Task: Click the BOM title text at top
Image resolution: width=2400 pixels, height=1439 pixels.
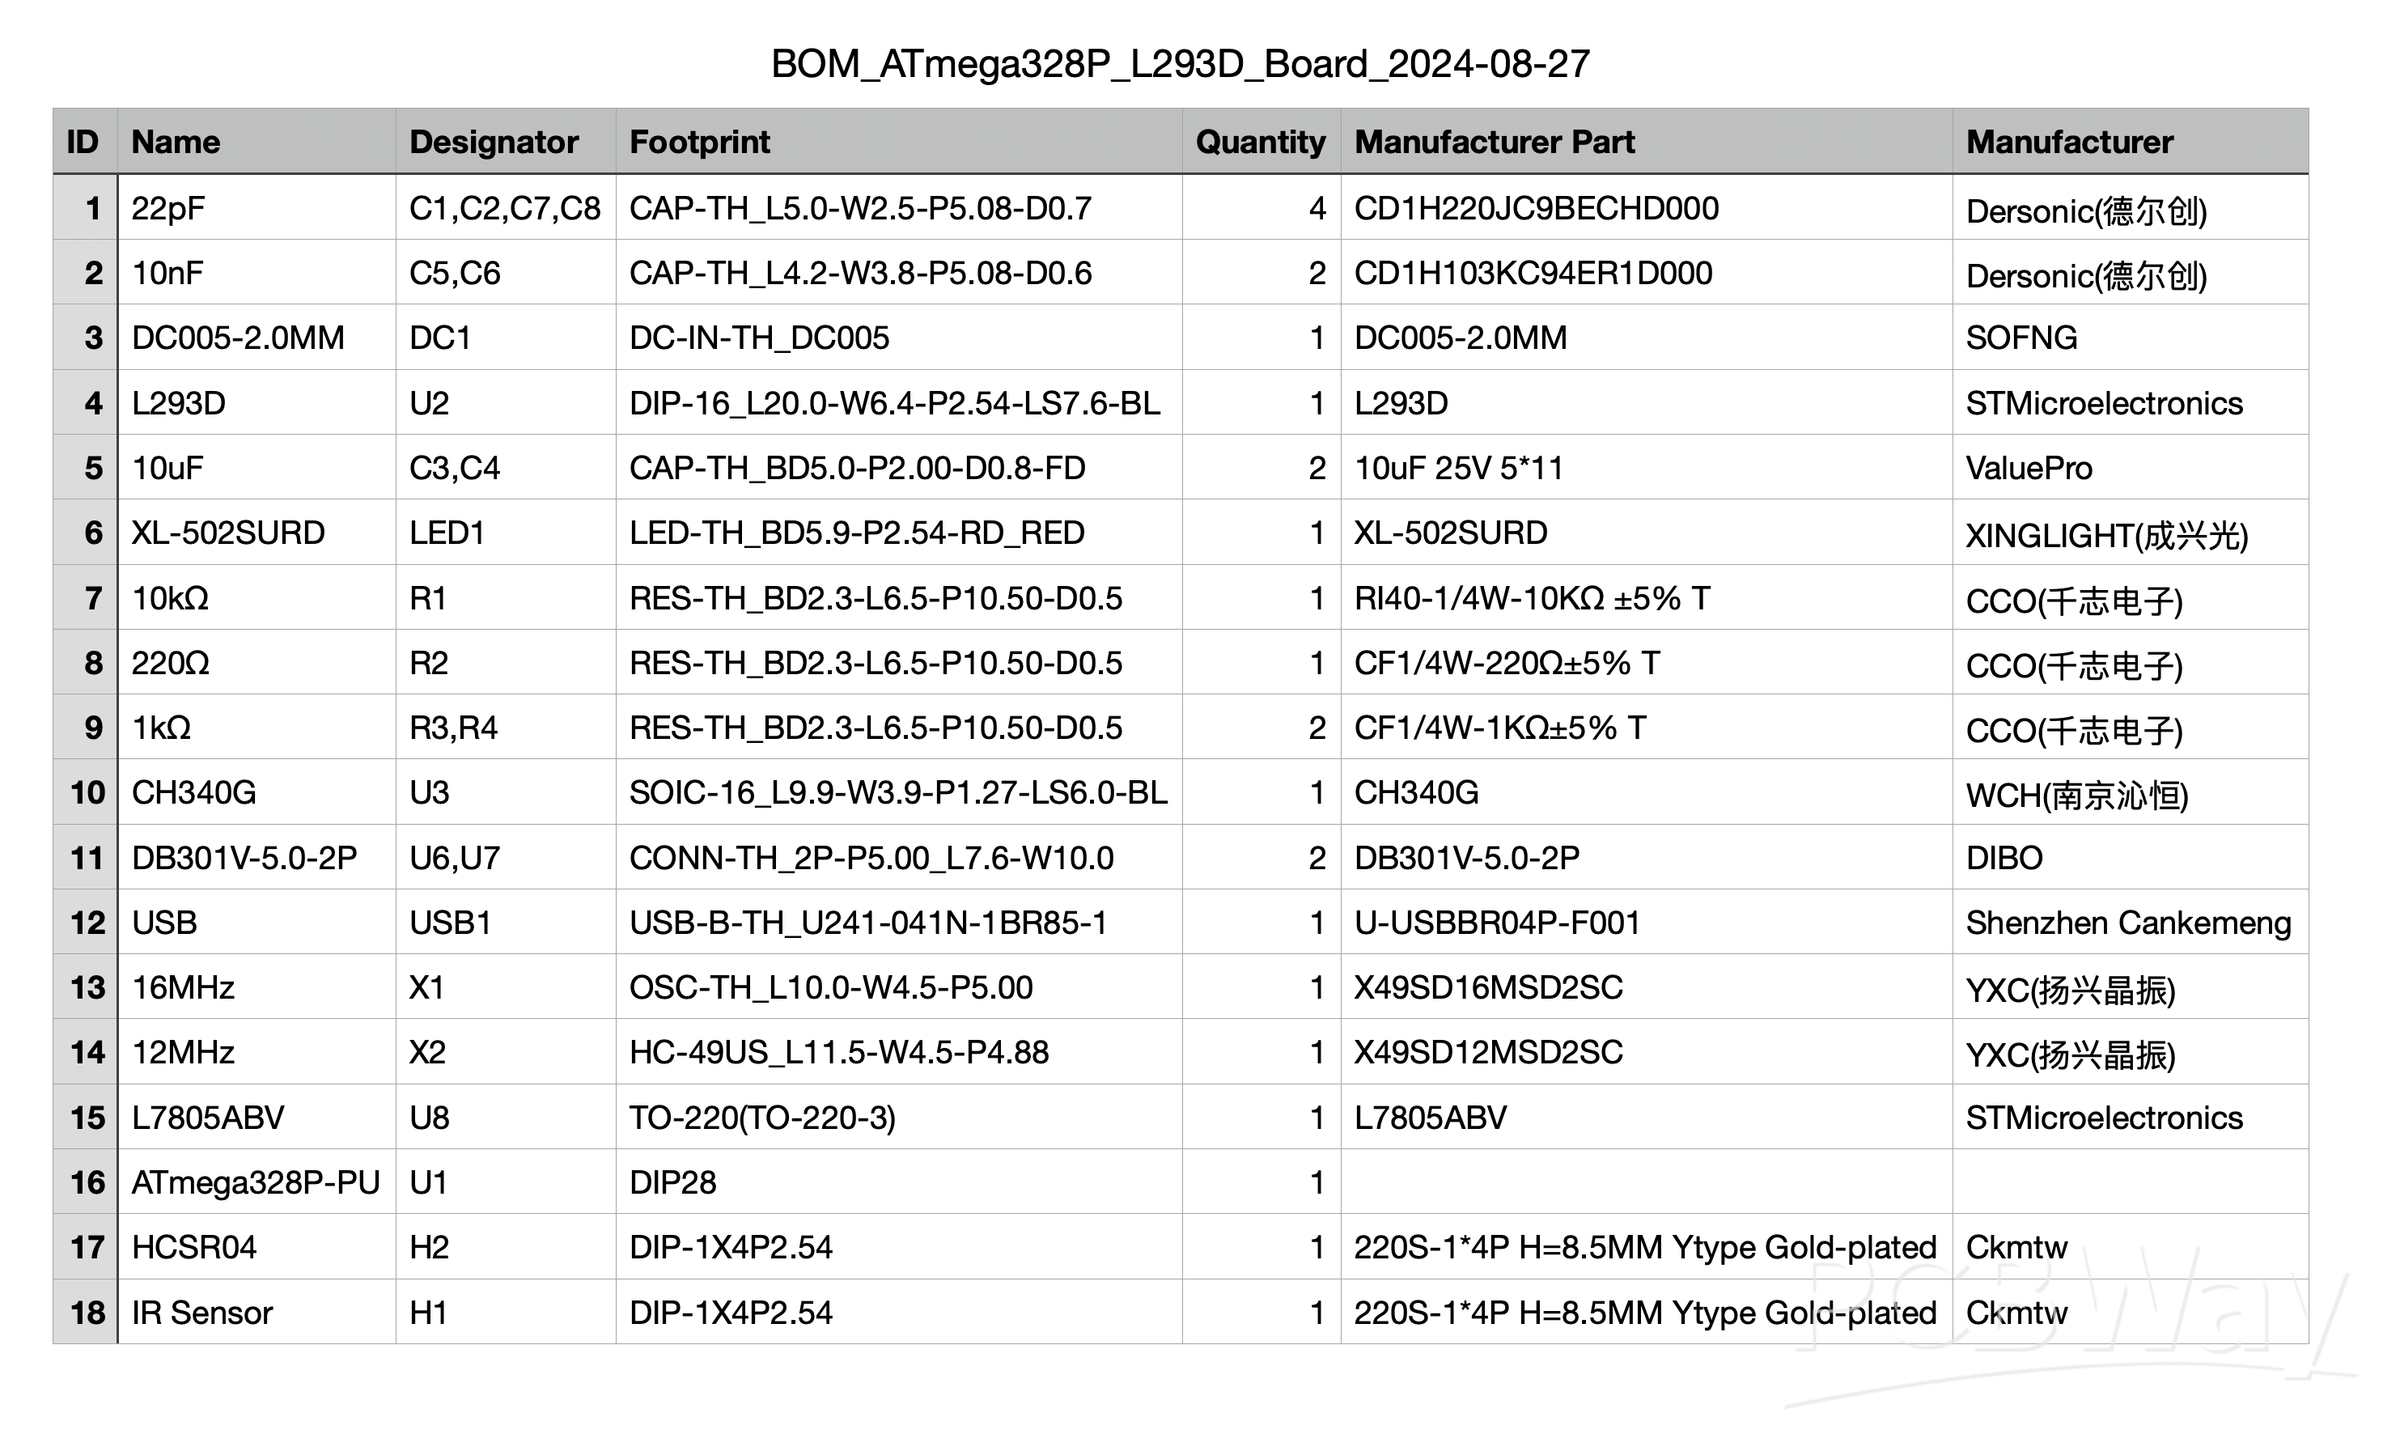Action: (1180, 64)
